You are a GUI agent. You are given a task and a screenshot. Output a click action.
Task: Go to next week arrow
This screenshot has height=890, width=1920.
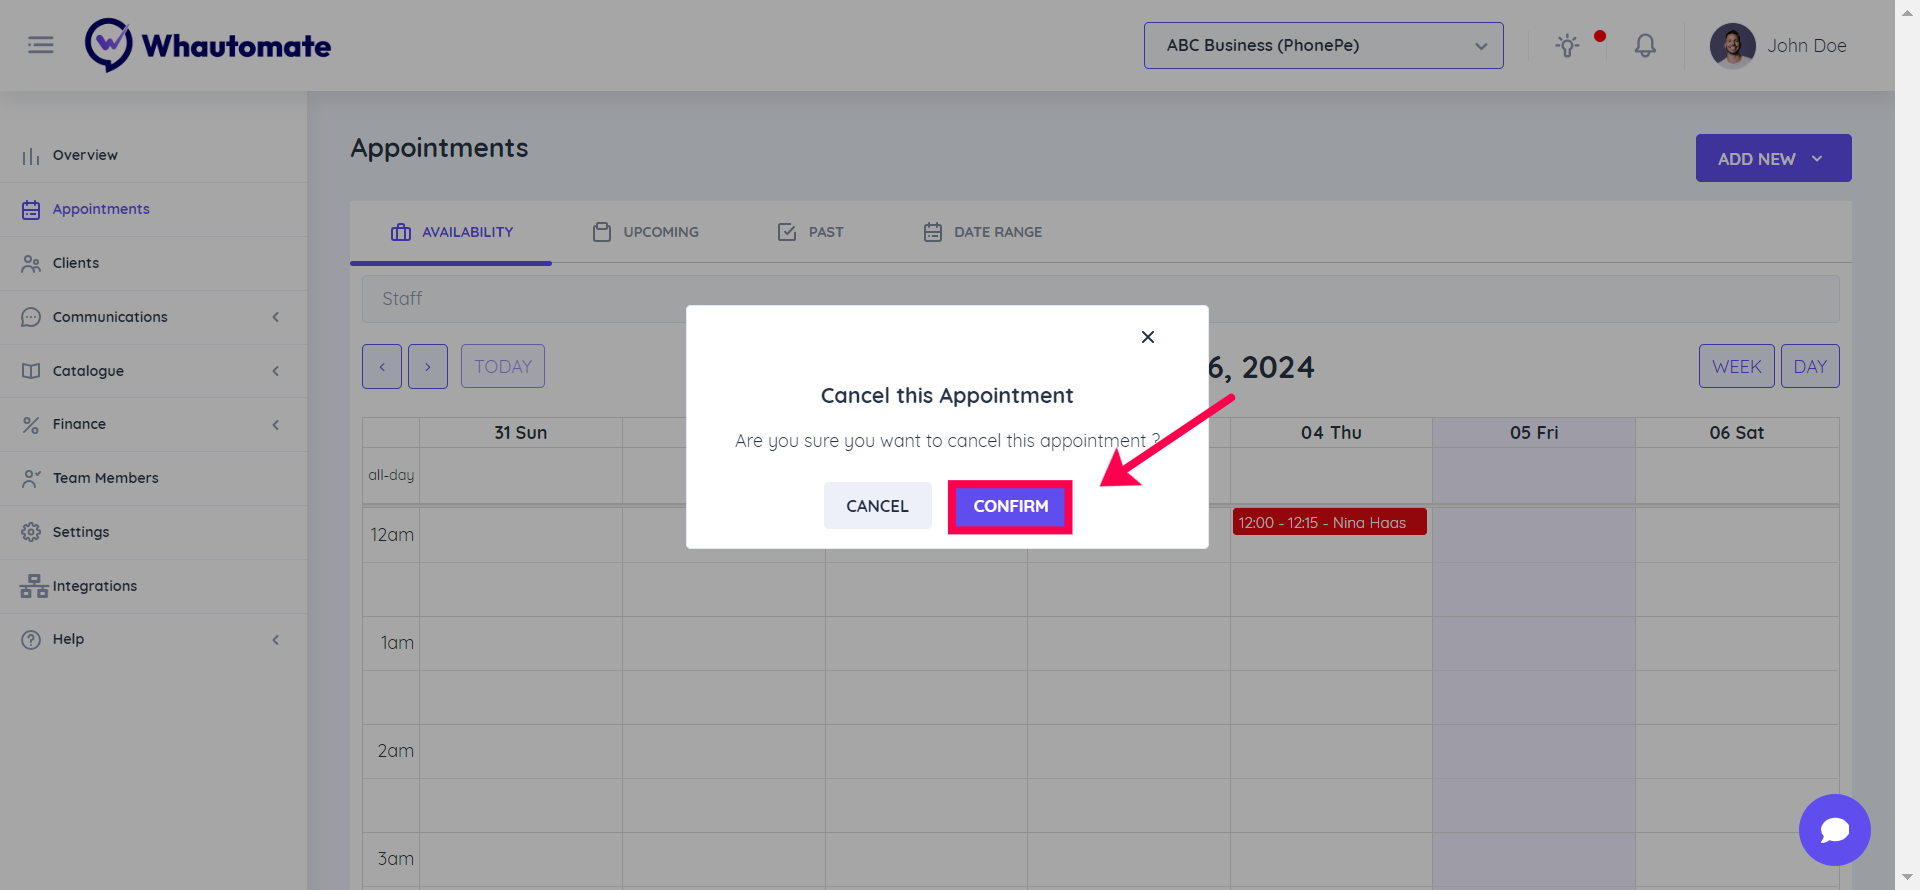(x=428, y=367)
